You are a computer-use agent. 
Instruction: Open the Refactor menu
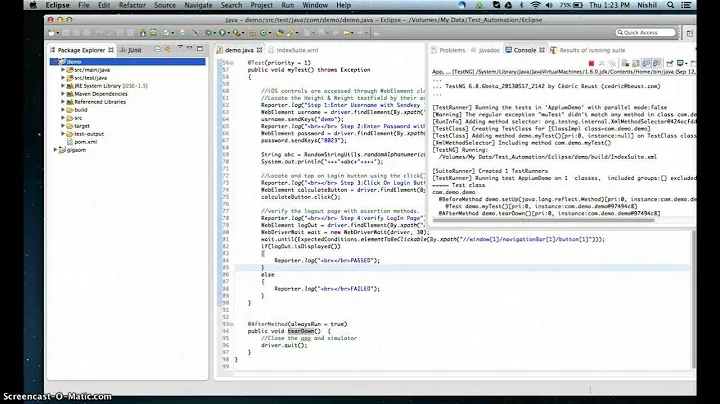(132, 5)
